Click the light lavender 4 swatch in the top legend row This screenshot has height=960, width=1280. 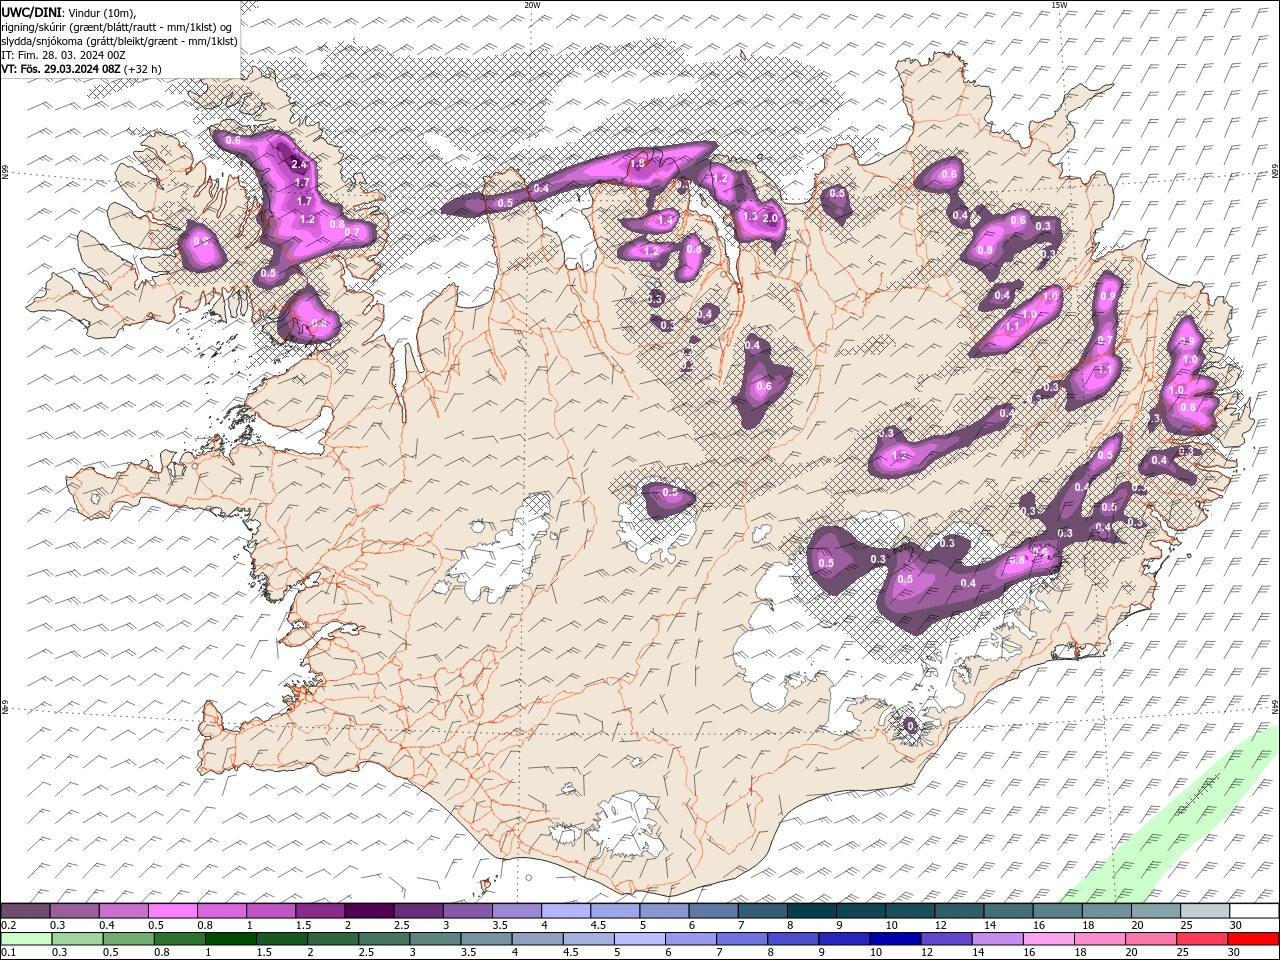pos(564,911)
